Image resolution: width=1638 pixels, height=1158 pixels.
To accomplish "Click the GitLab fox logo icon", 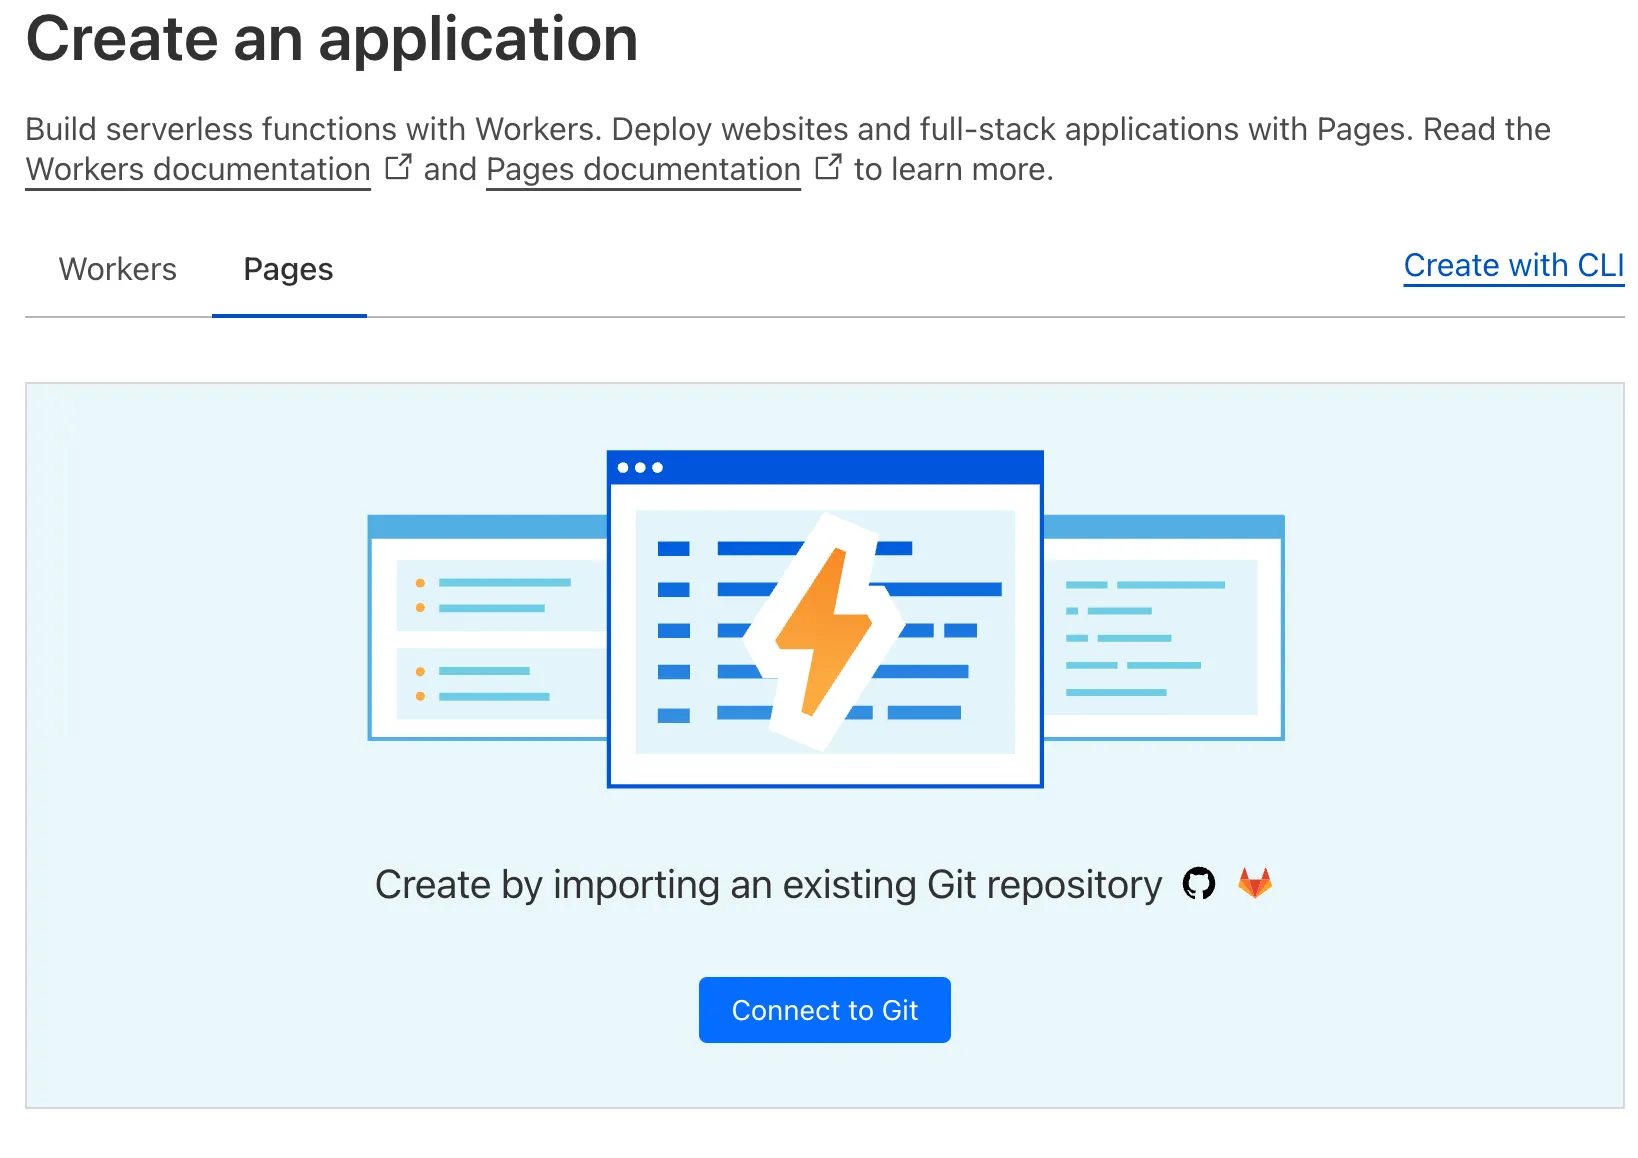I will (x=1254, y=883).
